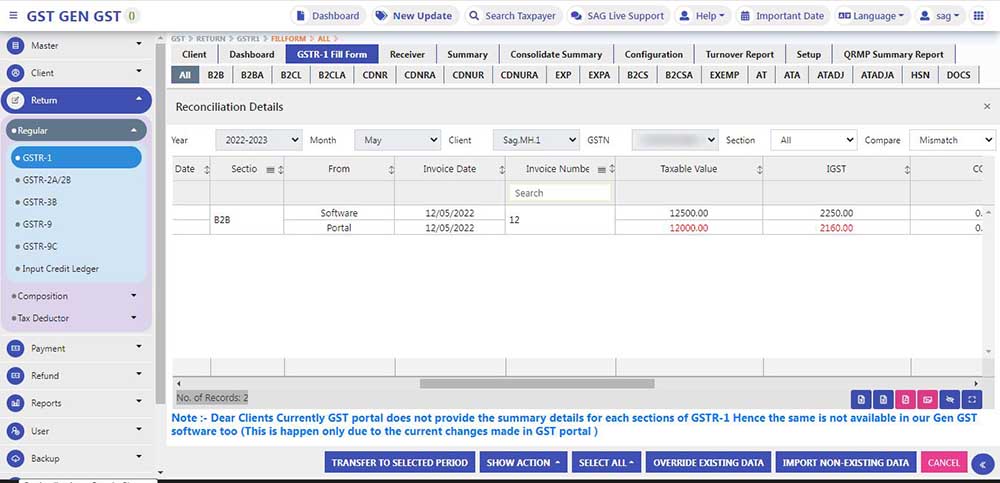The width and height of the screenshot is (1000, 483).
Task: Open the Consolidate Summary tab
Action: [x=555, y=54]
